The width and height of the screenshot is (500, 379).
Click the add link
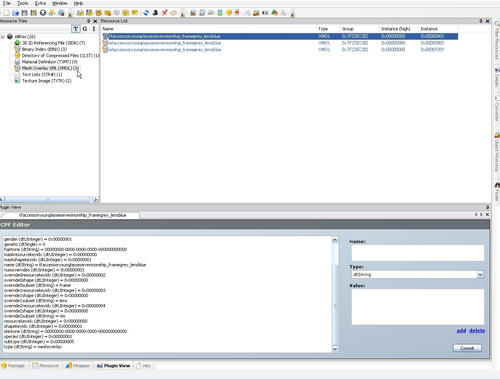click(461, 331)
